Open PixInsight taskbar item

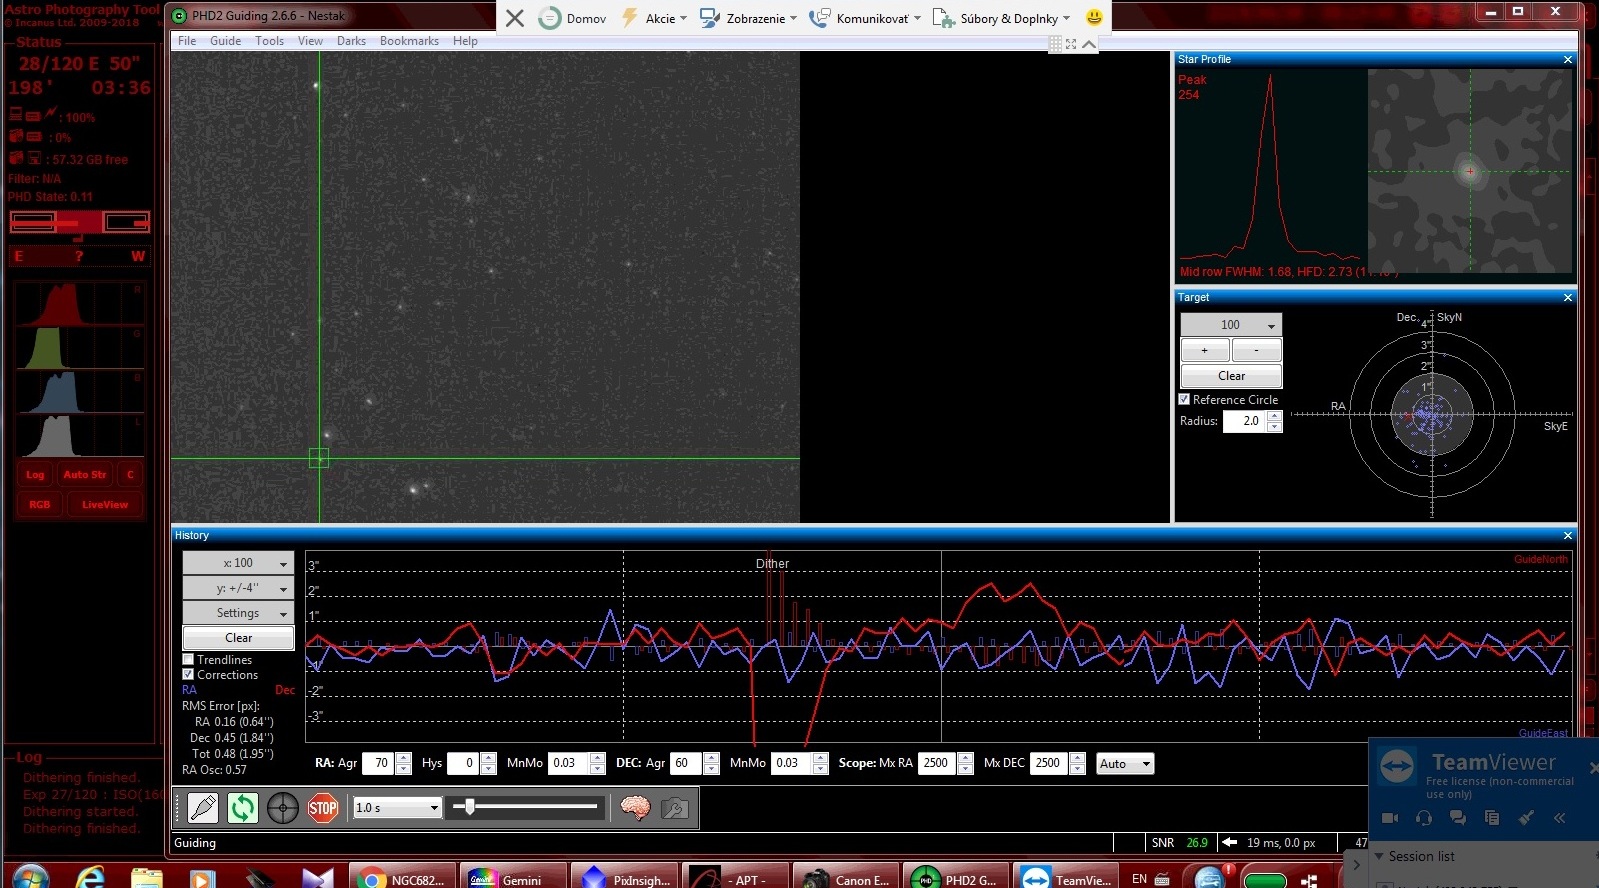click(626, 877)
